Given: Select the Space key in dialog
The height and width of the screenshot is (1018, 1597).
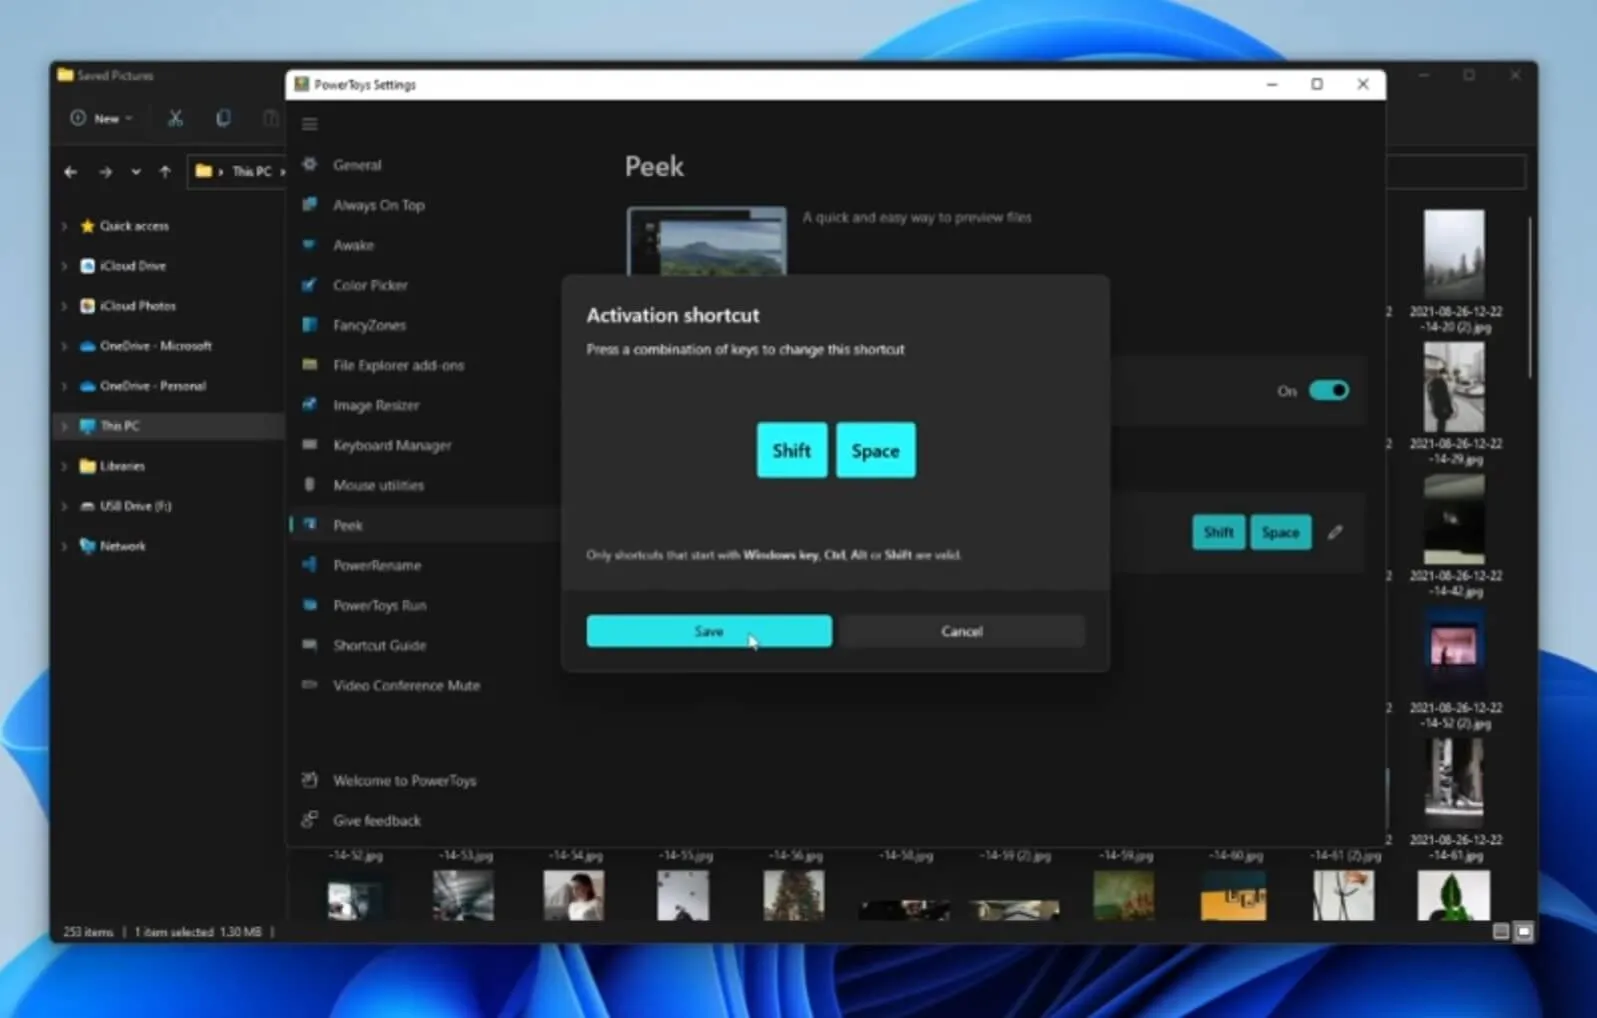Looking at the screenshot, I should point(875,450).
